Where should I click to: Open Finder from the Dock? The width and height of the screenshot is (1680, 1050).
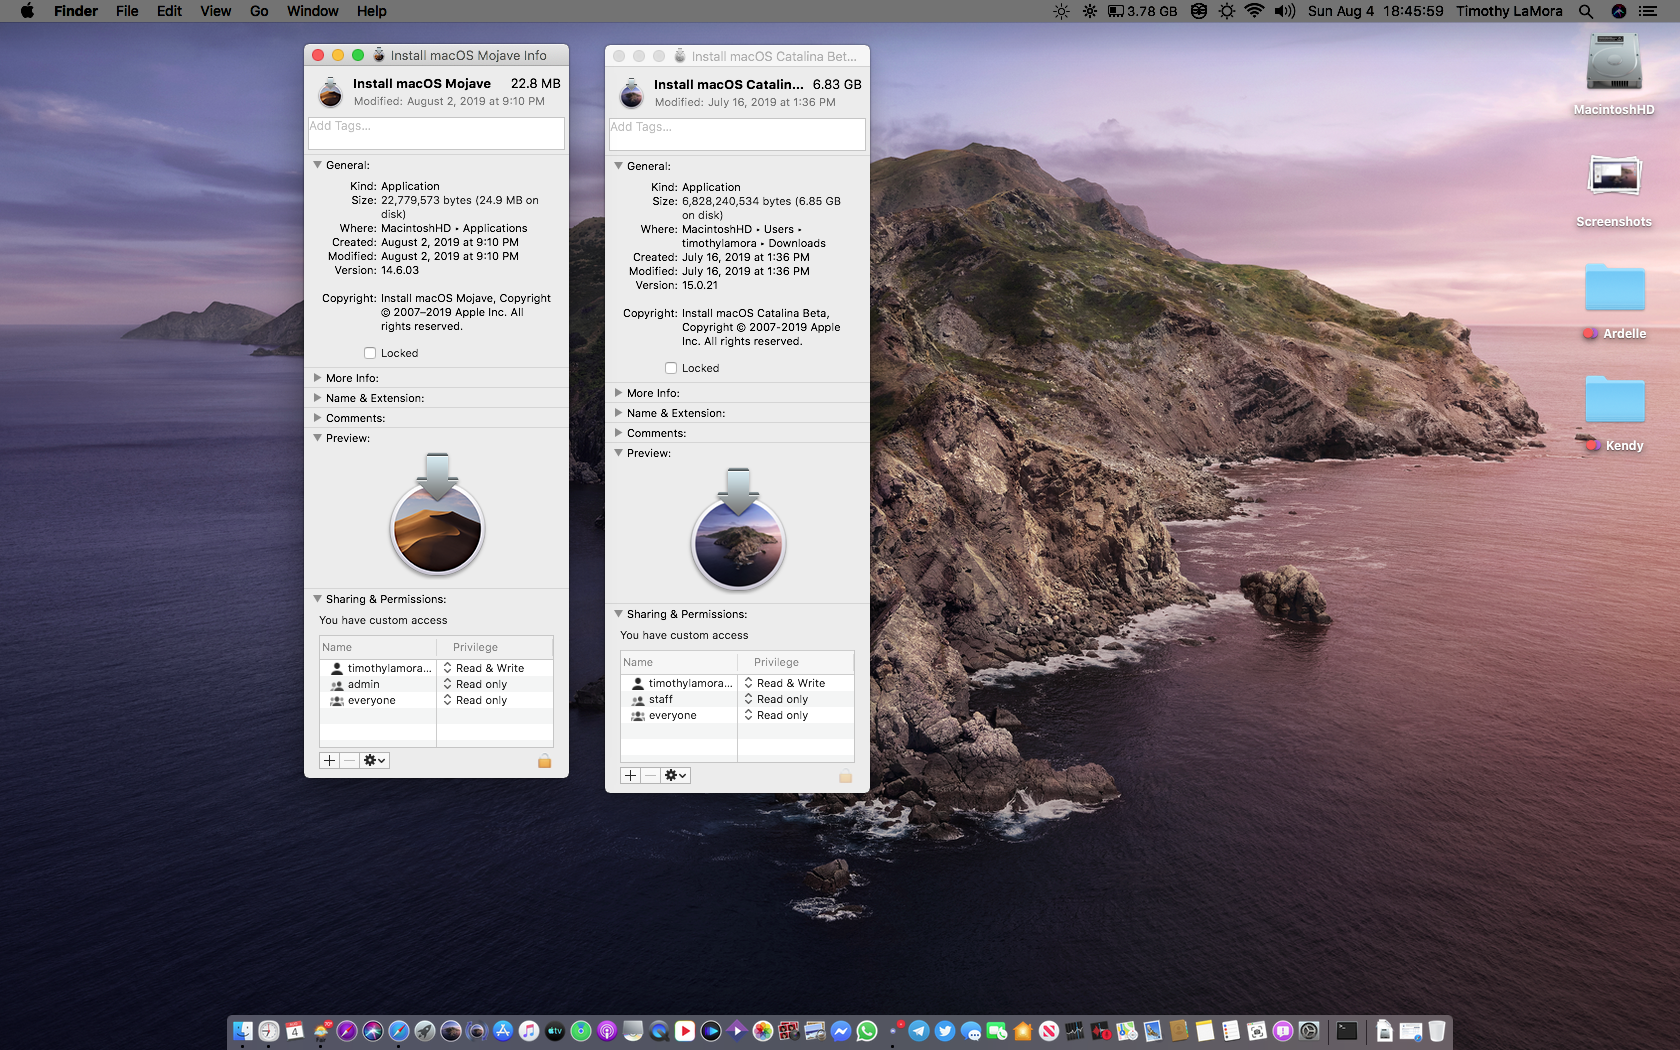pyautogui.click(x=243, y=1031)
